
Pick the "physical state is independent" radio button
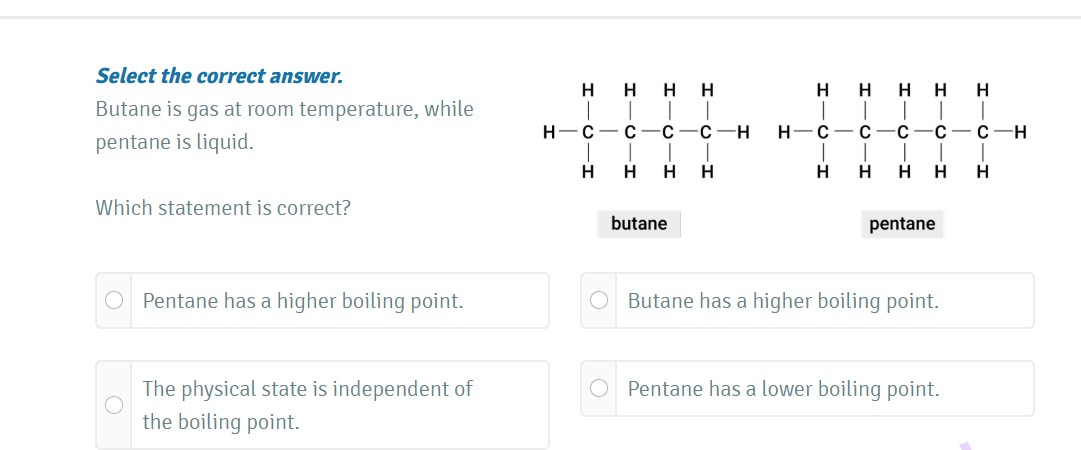(115, 404)
